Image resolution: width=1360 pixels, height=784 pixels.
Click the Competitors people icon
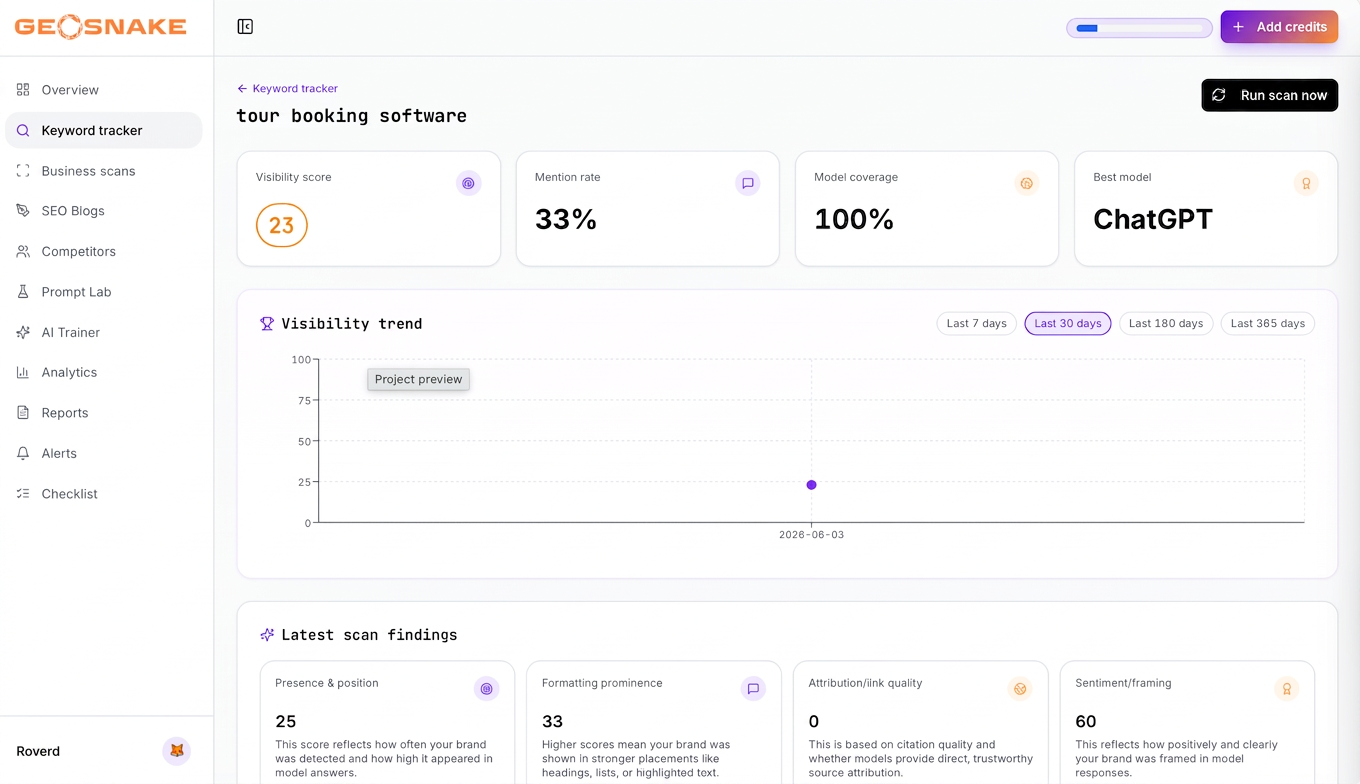23,251
